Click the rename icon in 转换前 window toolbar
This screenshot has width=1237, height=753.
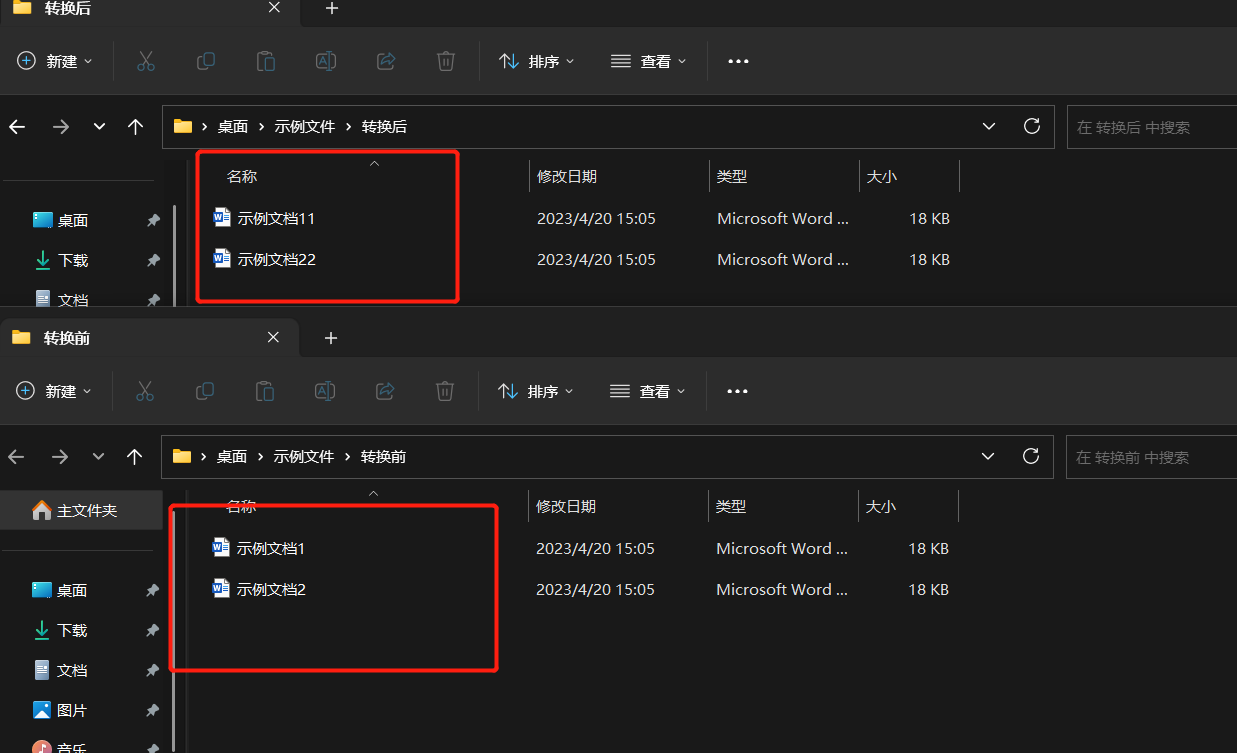[x=325, y=391]
